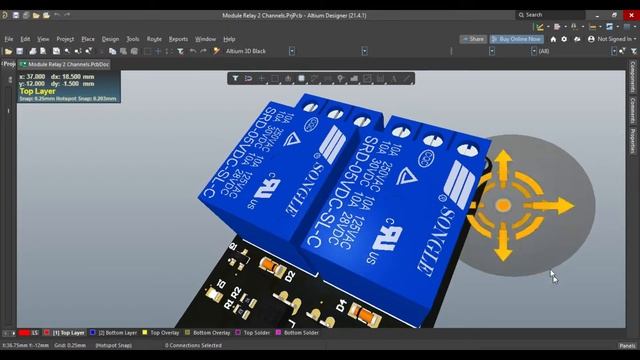Open the Components side panel tab
This screenshot has height=360, width=640.
pyautogui.click(x=632, y=76)
